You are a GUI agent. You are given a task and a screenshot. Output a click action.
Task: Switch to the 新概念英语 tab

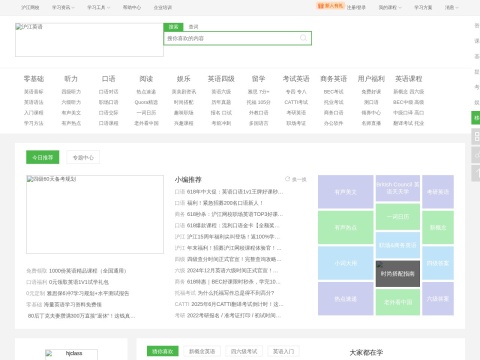point(202,351)
